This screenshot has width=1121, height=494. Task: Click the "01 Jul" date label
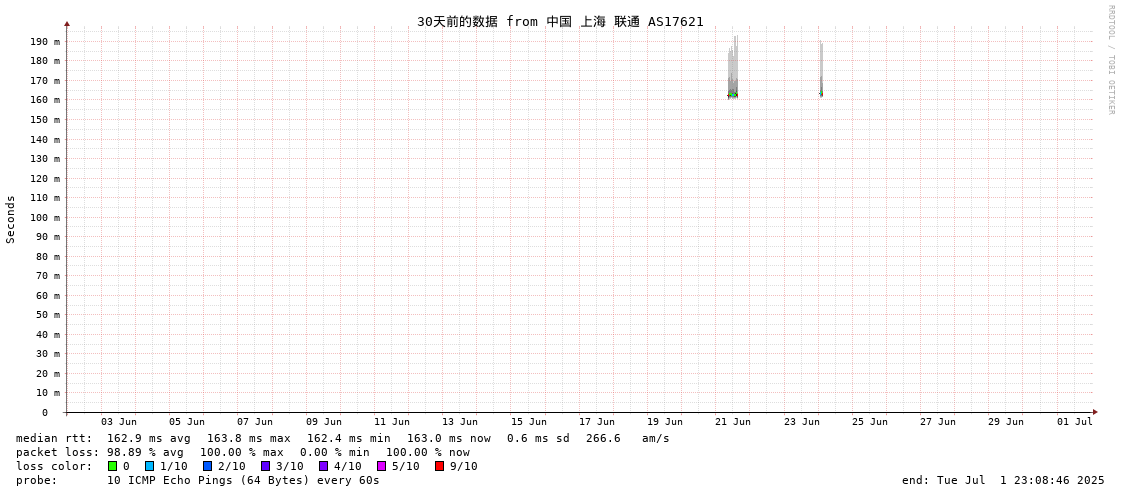pos(1075,422)
